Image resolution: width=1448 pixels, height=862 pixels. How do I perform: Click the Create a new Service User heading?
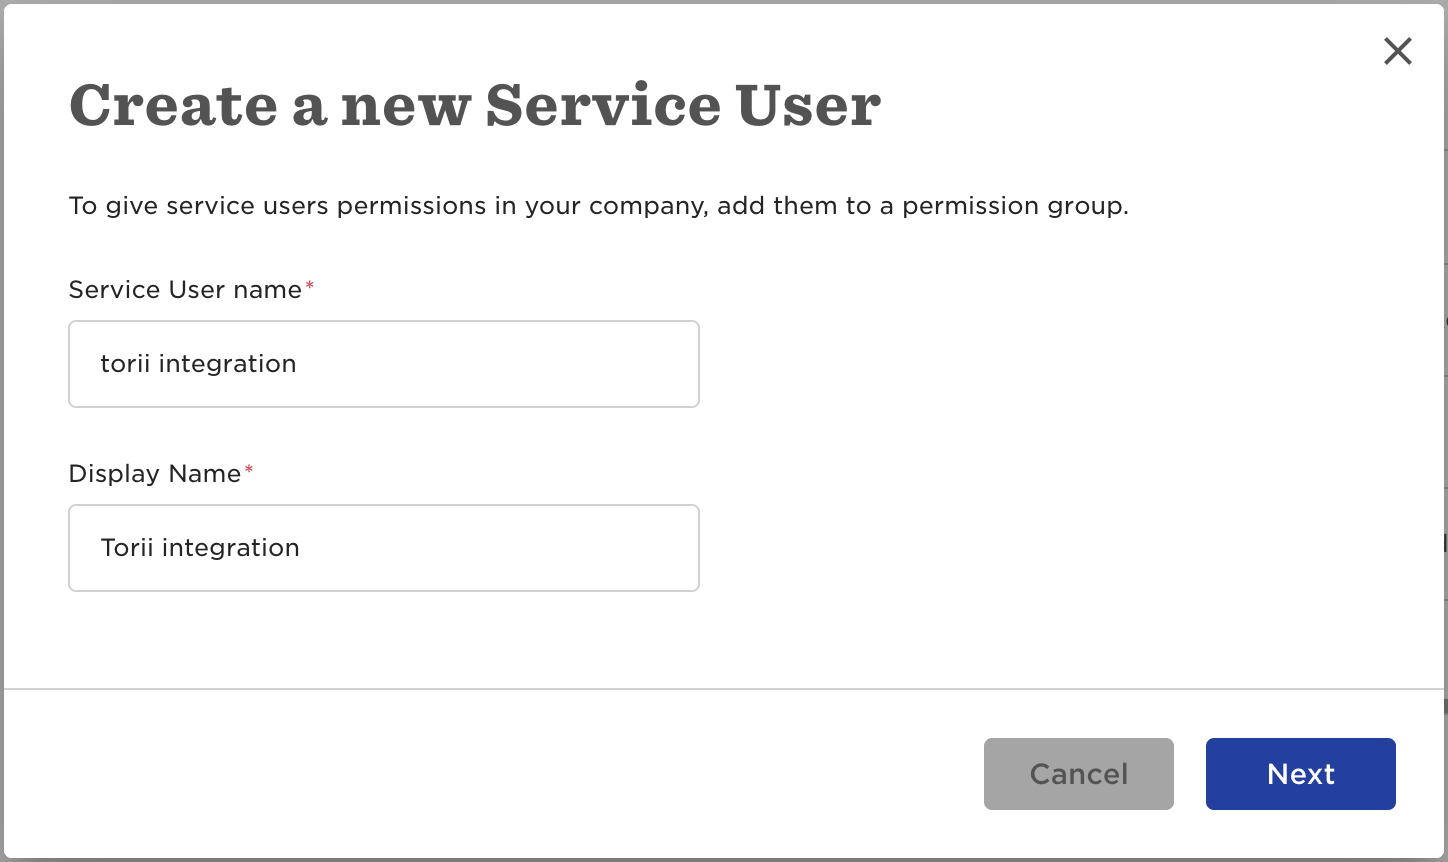point(475,105)
